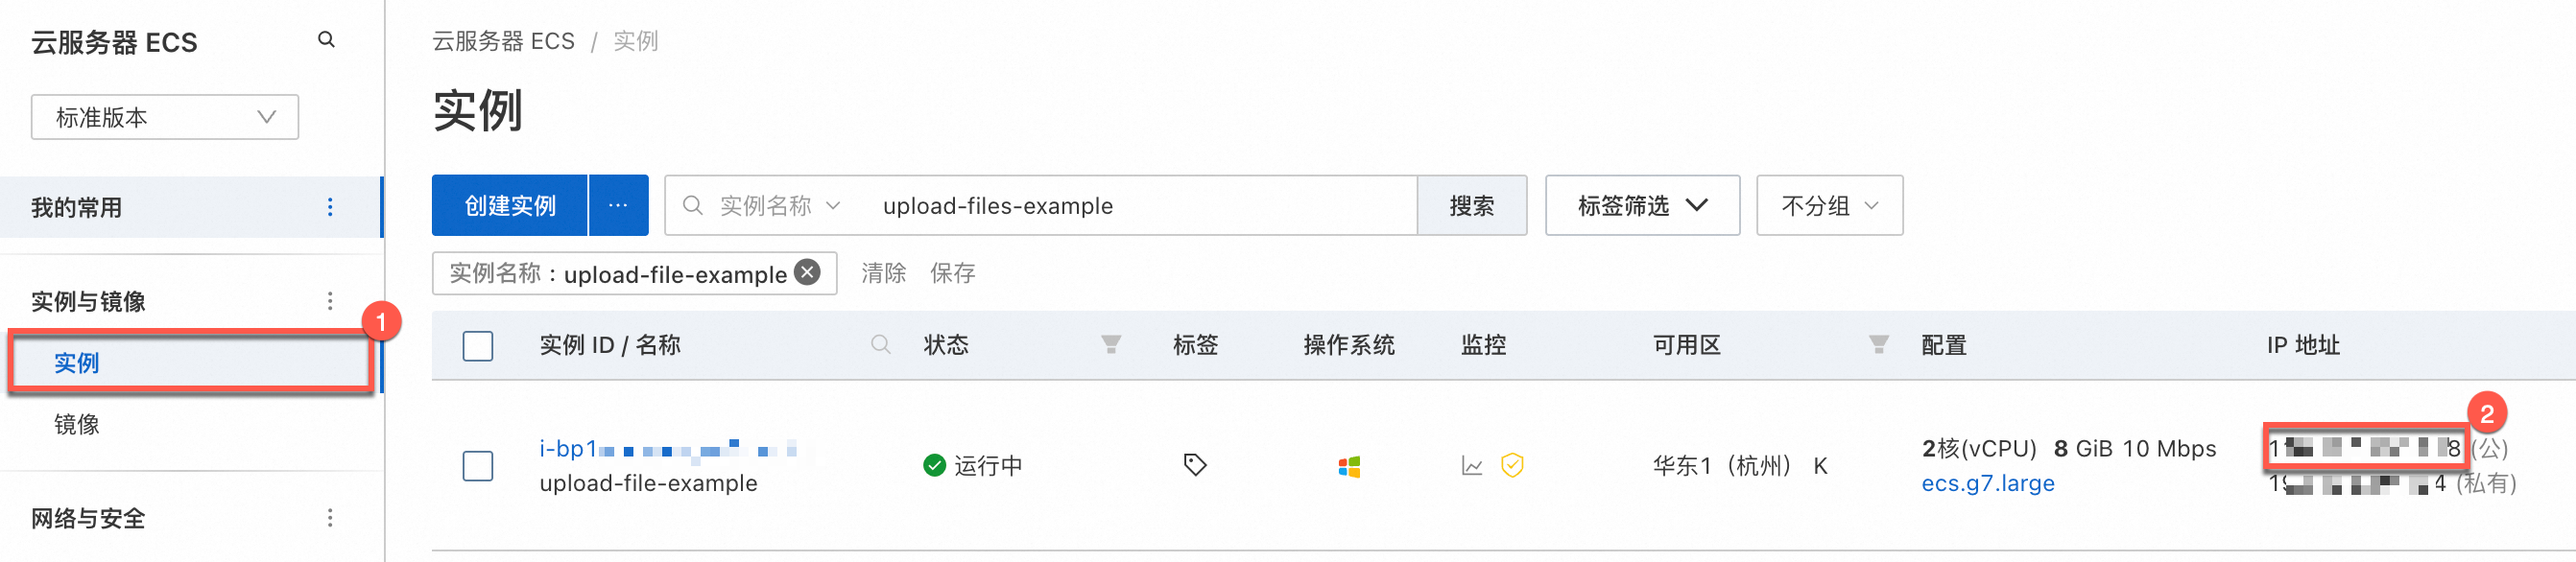Viewport: 2576px width, 562px height.
Task: Open the ecs.g7.large instance type link
Action: click(x=1987, y=483)
